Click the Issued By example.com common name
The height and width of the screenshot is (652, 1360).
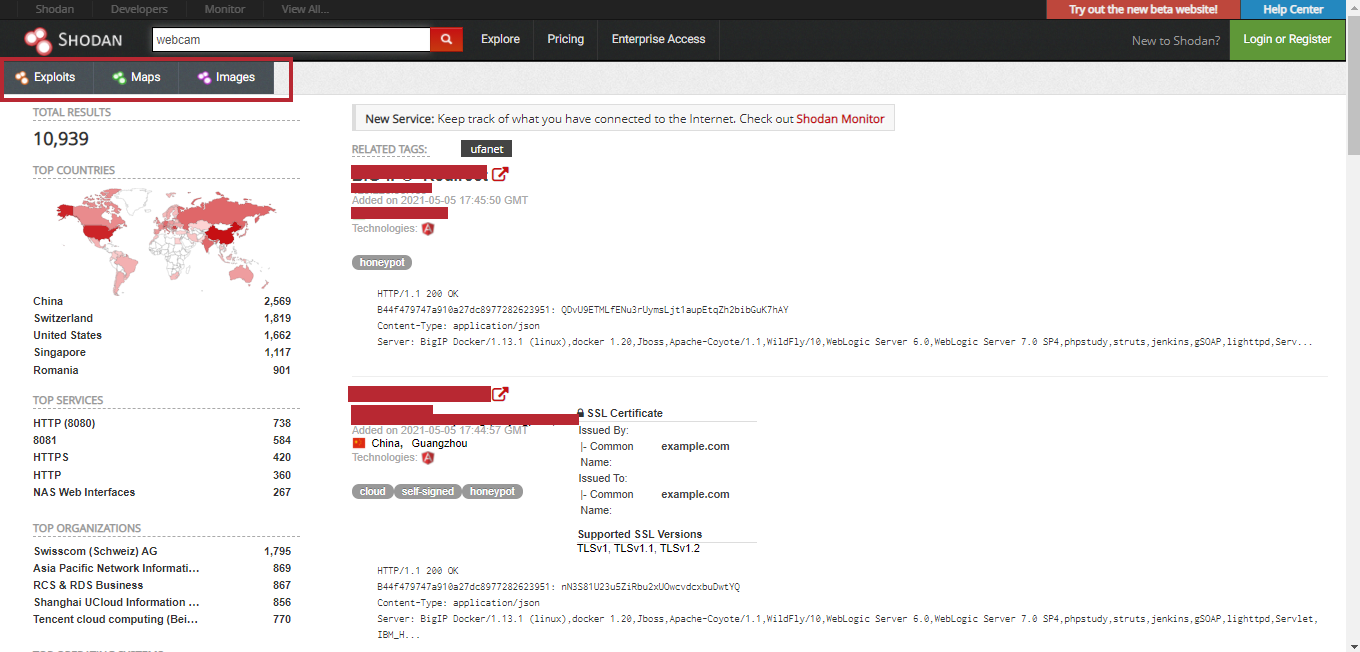pos(695,446)
